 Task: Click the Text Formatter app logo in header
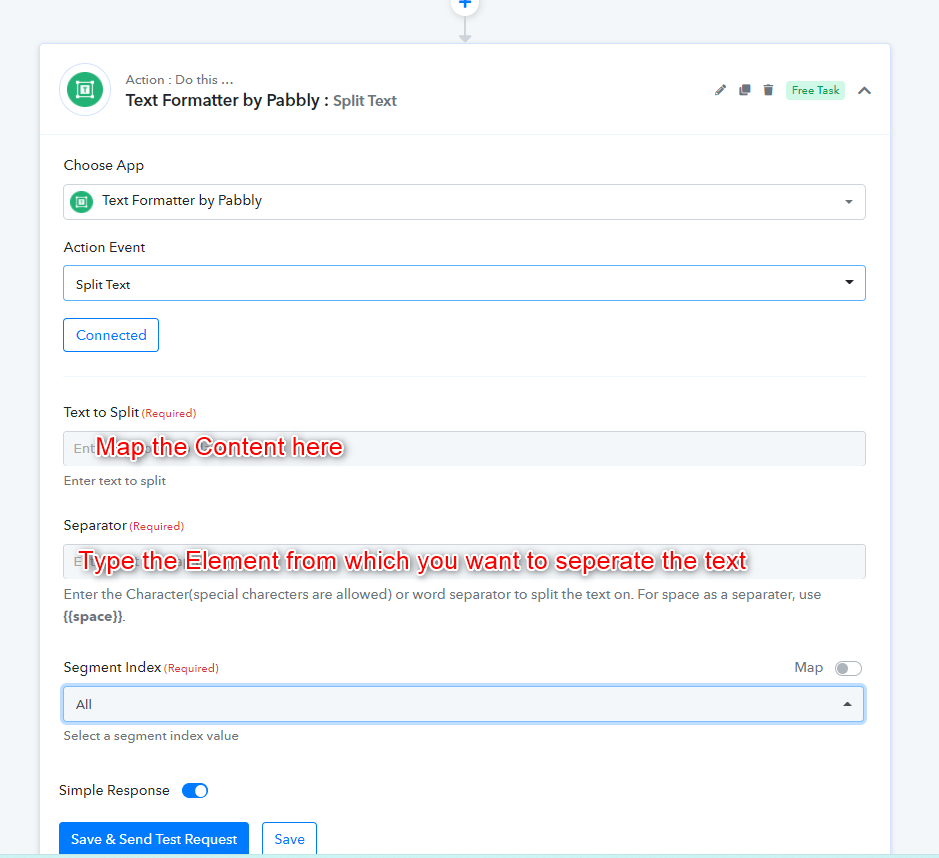[85, 89]
